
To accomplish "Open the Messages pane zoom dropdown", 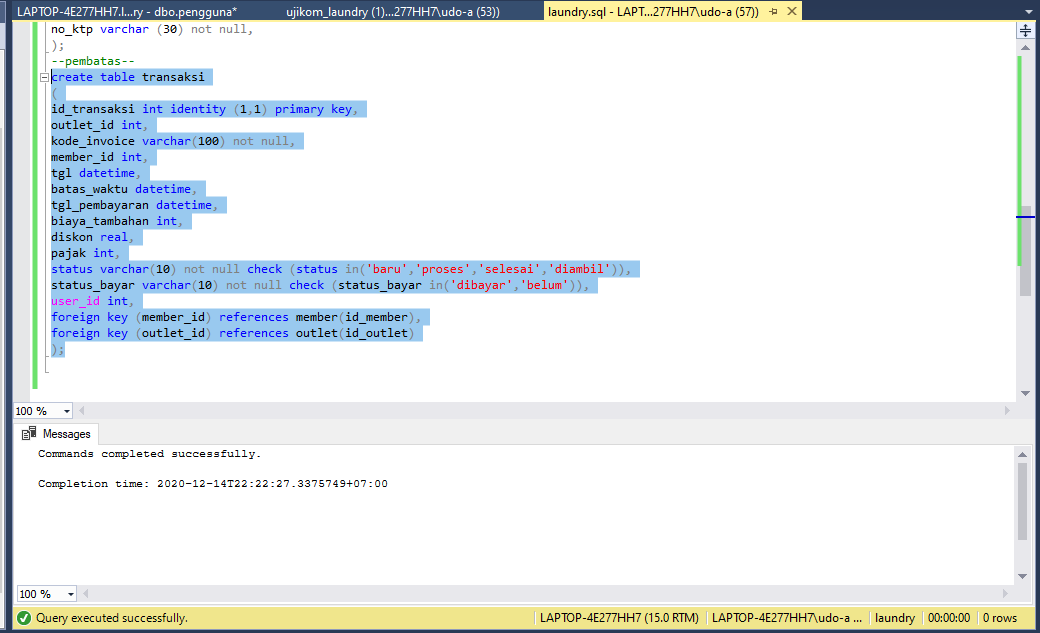I will click(70, 594).
